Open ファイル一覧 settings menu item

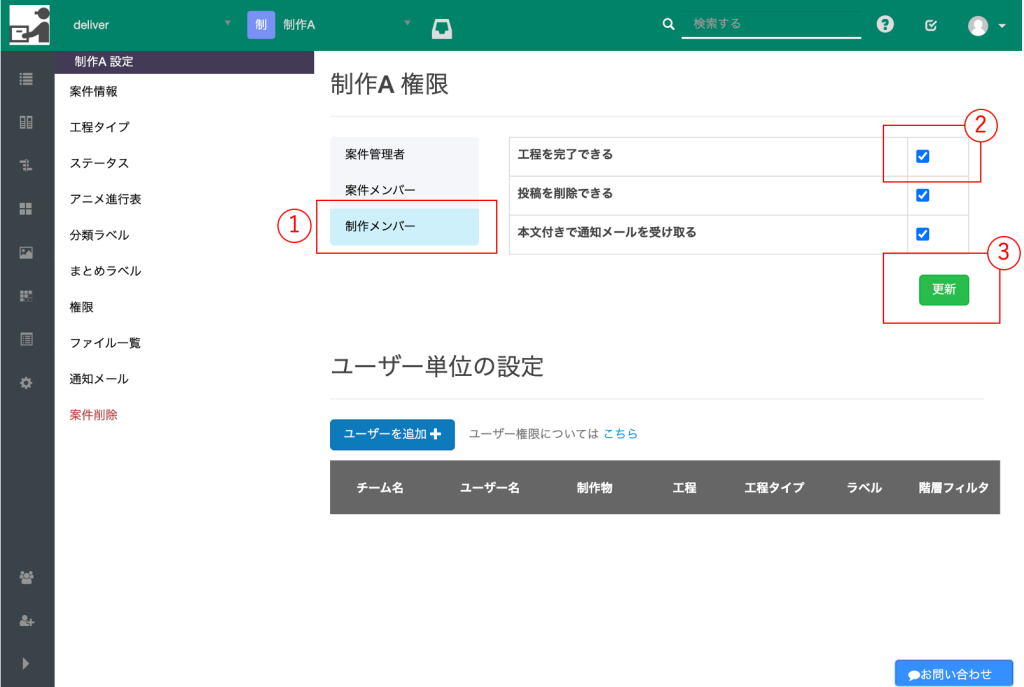pos(105,343)
